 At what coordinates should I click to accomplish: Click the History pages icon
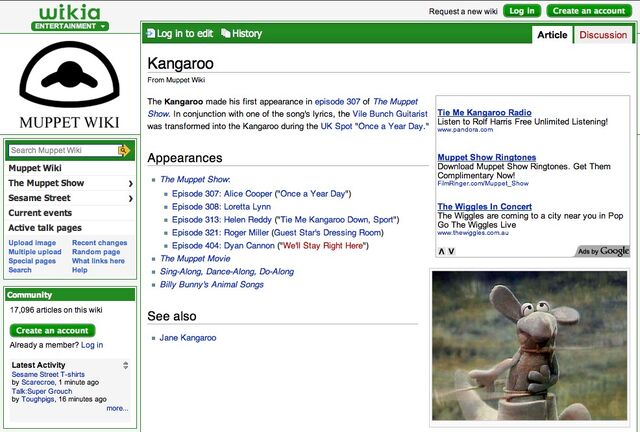[x=225, y=33]
